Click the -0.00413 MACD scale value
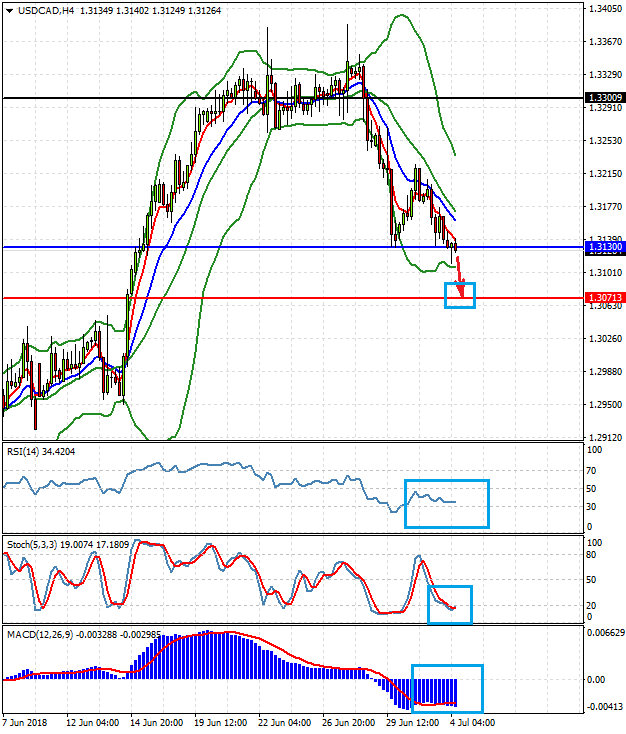626x734 pixels. click(606, 706)
